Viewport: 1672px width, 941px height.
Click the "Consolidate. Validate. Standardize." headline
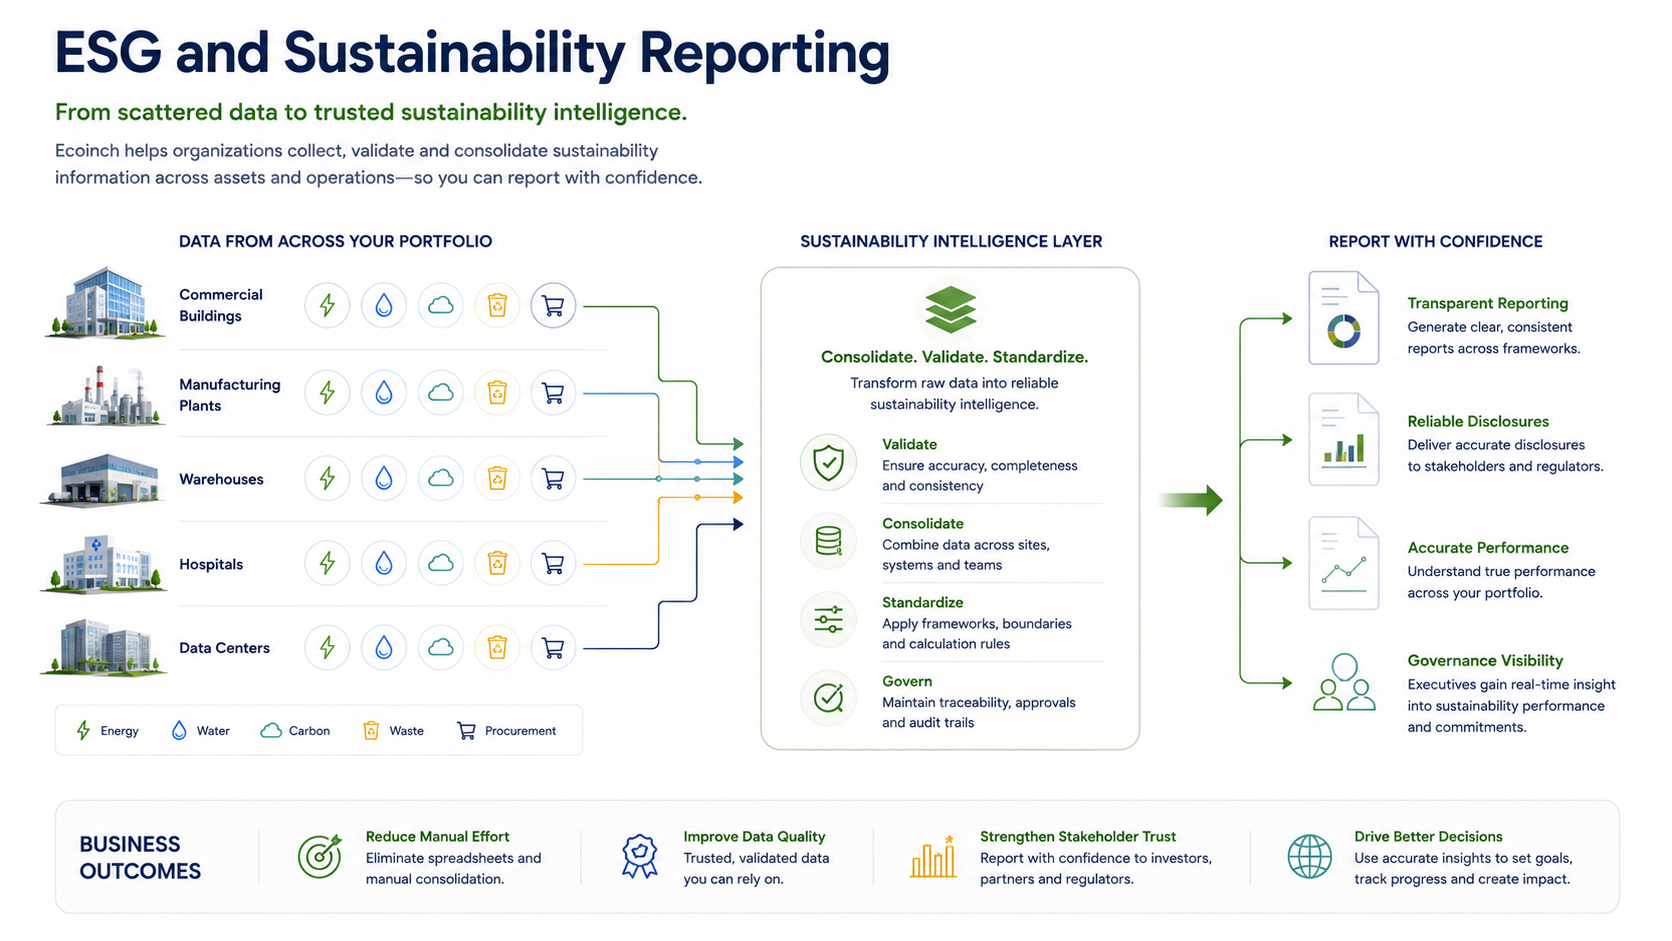tap(954, 357)
